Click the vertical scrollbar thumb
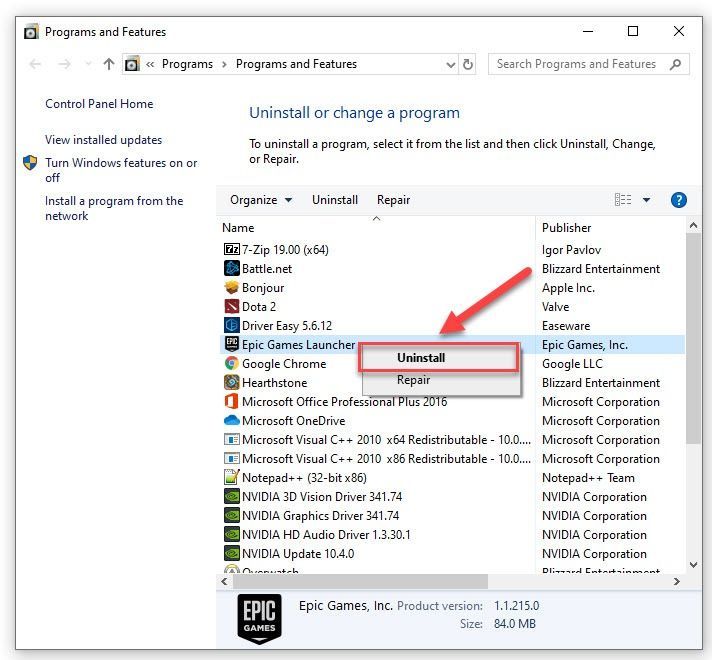The width and height of the screenshot is (712, 660). click(693, 338)
